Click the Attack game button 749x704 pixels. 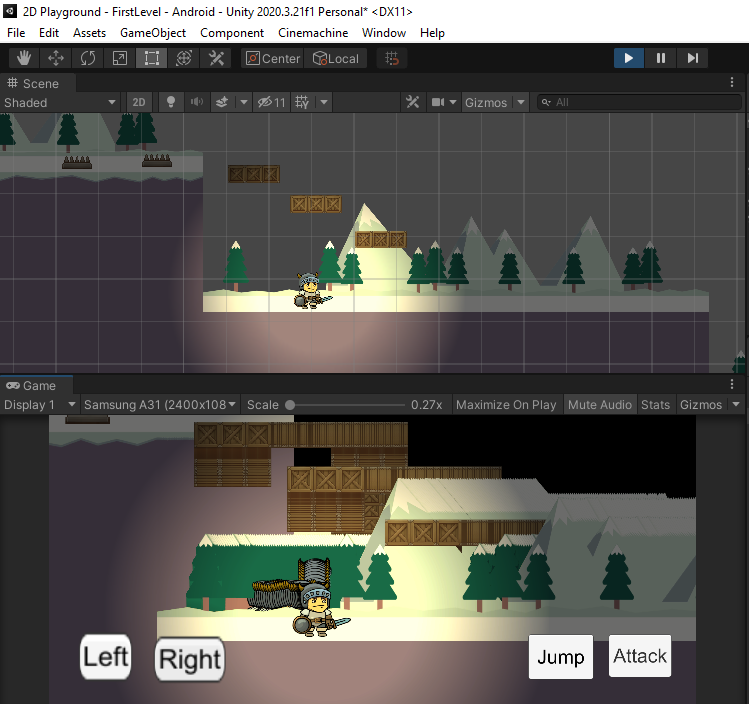pyautogui.click(x=640, y=656)
